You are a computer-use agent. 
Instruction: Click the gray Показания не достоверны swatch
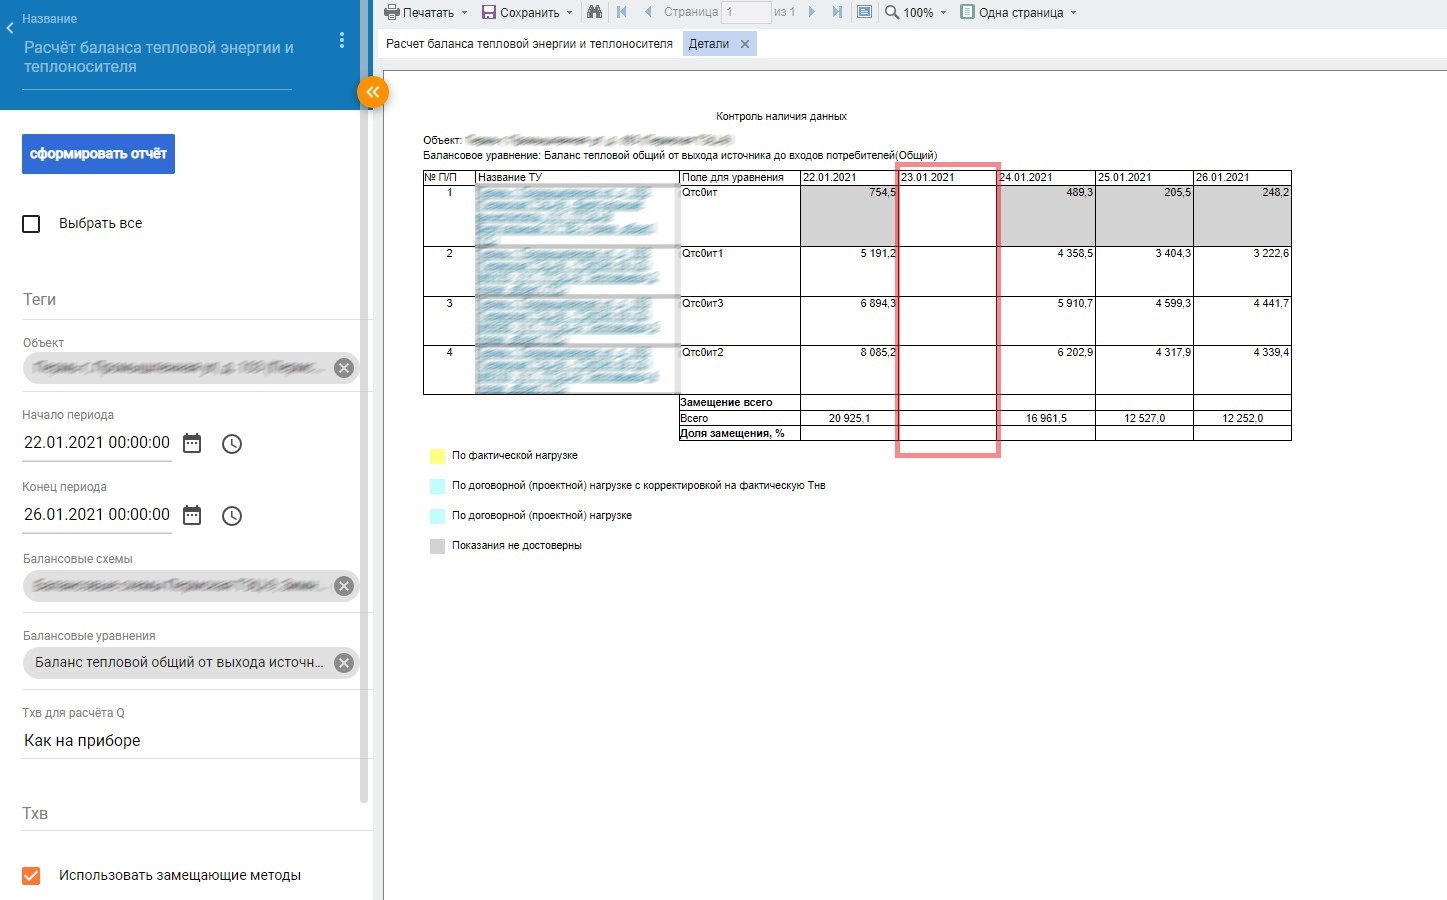[x=437, y=546]
